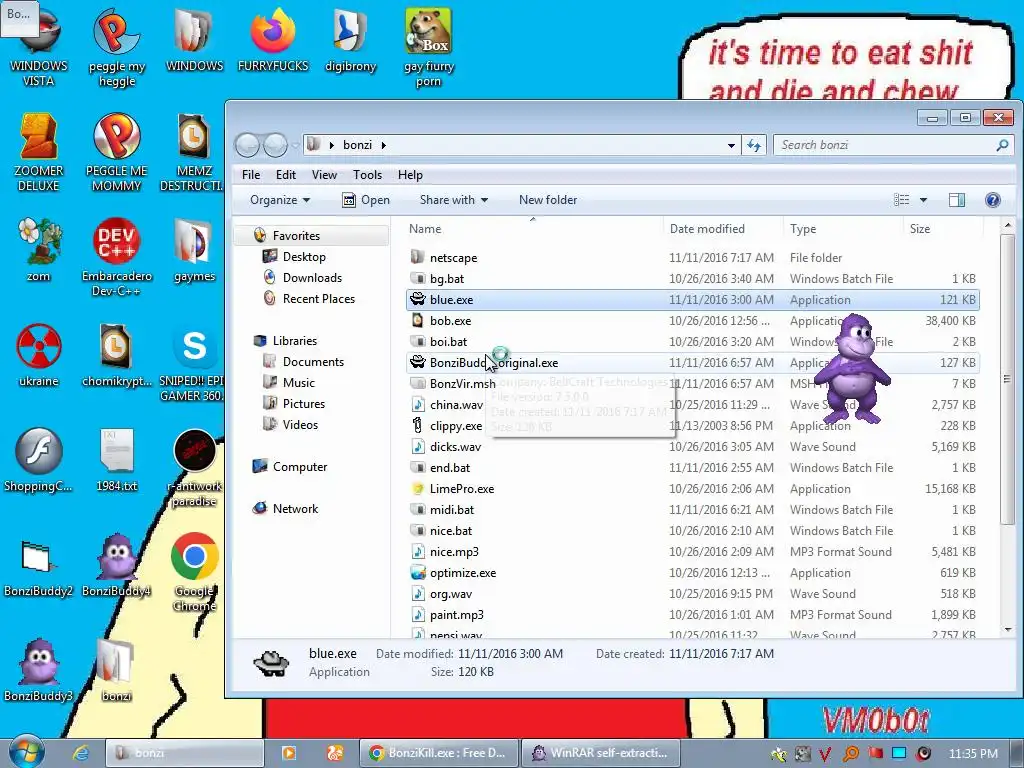Sort by the Name column header

(533, 229)
